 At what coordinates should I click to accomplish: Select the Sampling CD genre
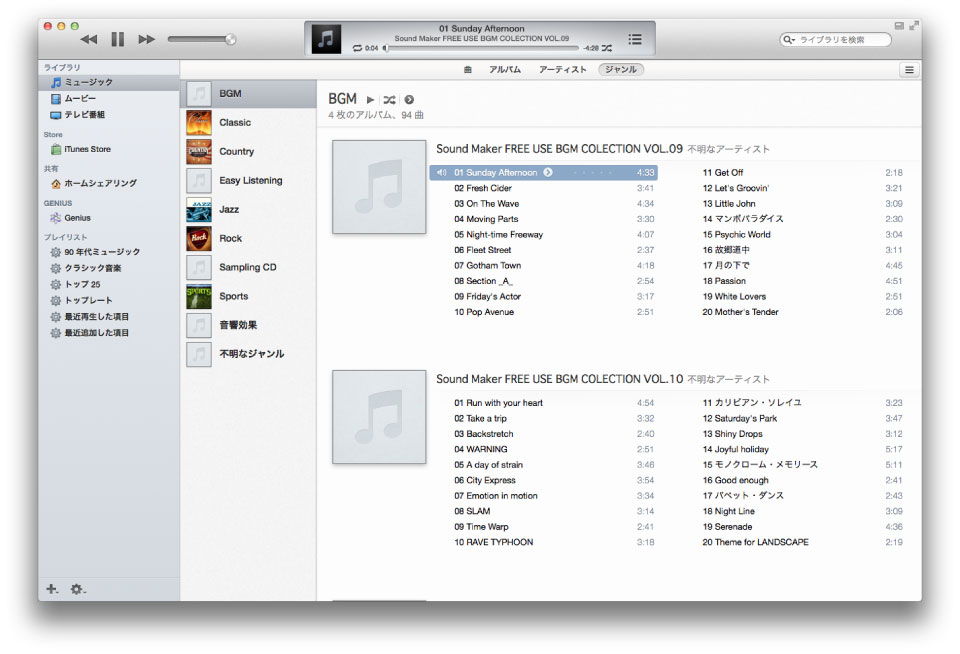(x=249, y=267)
